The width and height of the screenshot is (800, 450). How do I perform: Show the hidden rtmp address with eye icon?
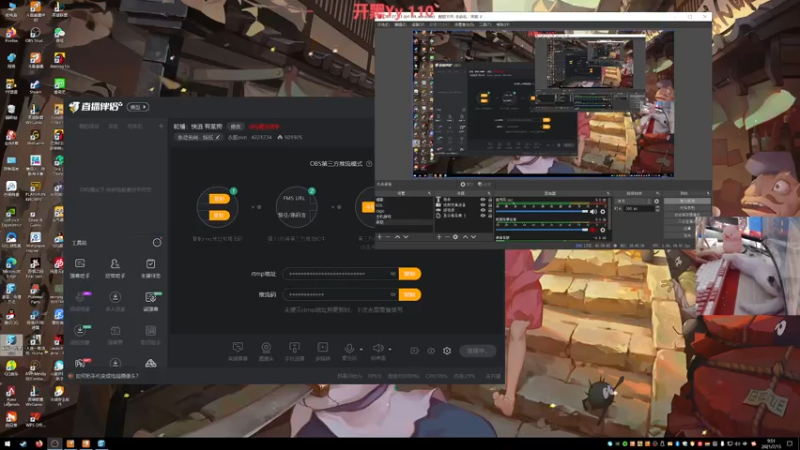392,274
